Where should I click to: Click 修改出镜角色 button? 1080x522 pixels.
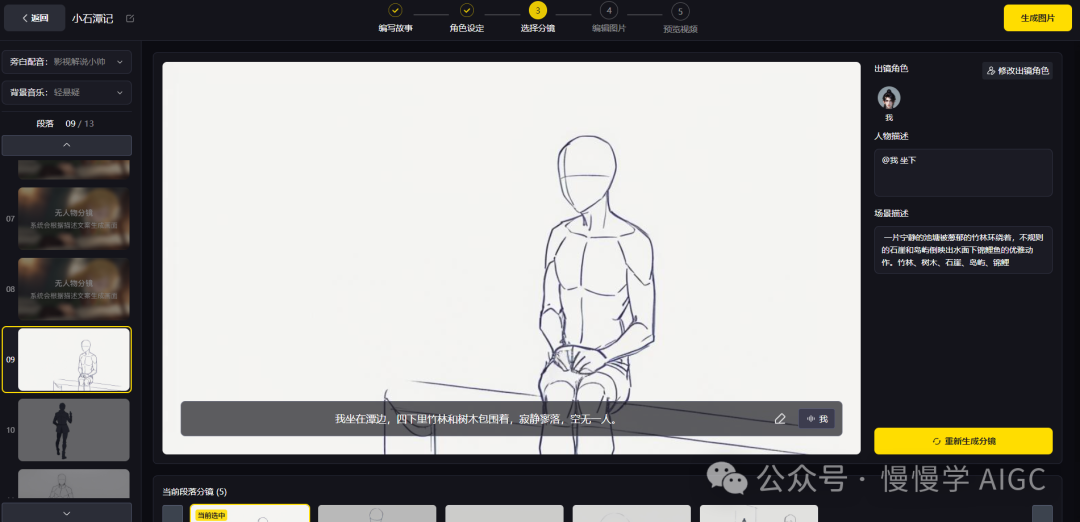(x=1017, y=70)
